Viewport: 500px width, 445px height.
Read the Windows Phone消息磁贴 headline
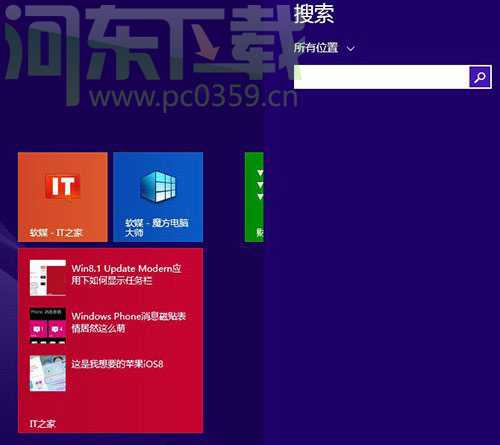pyautogui.click(x=128, y=322)
